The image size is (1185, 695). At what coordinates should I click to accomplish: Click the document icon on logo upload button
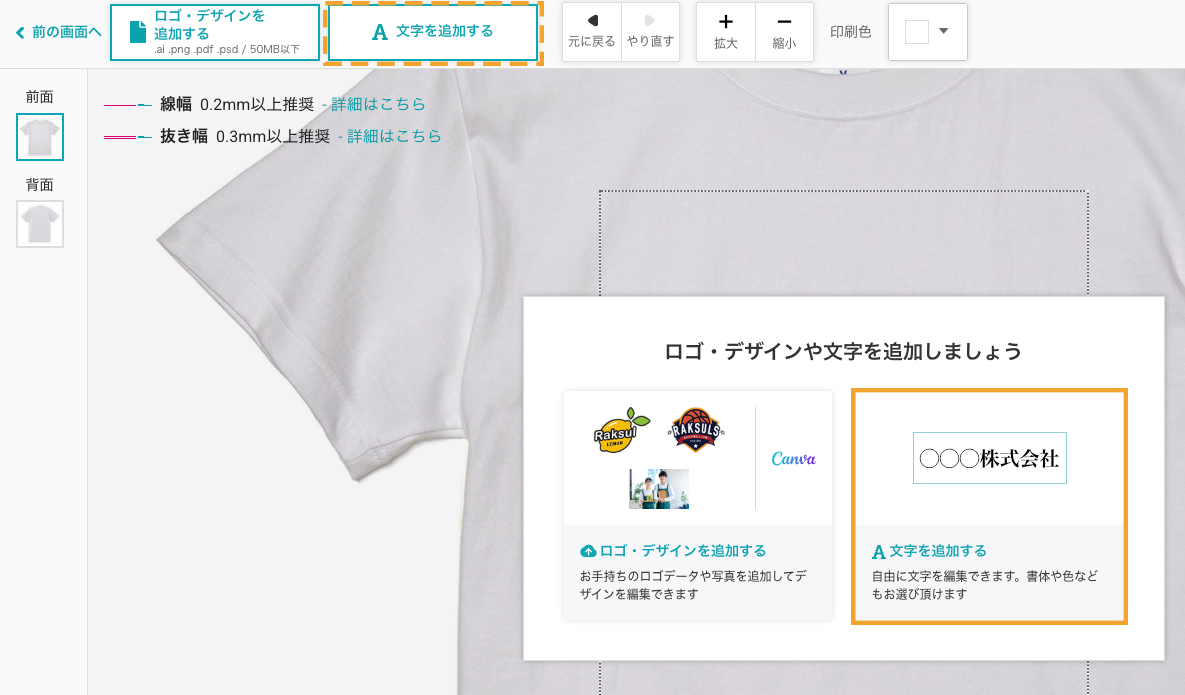tap(138, 32)
